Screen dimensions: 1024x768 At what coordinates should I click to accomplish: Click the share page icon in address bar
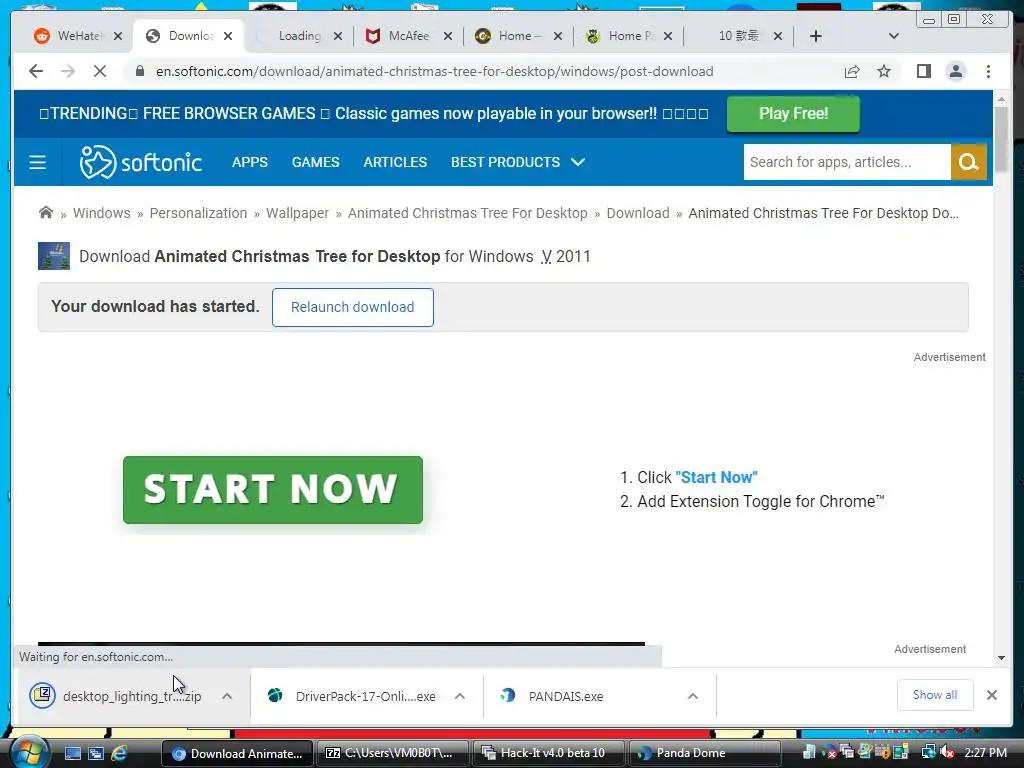coord(852,71)
